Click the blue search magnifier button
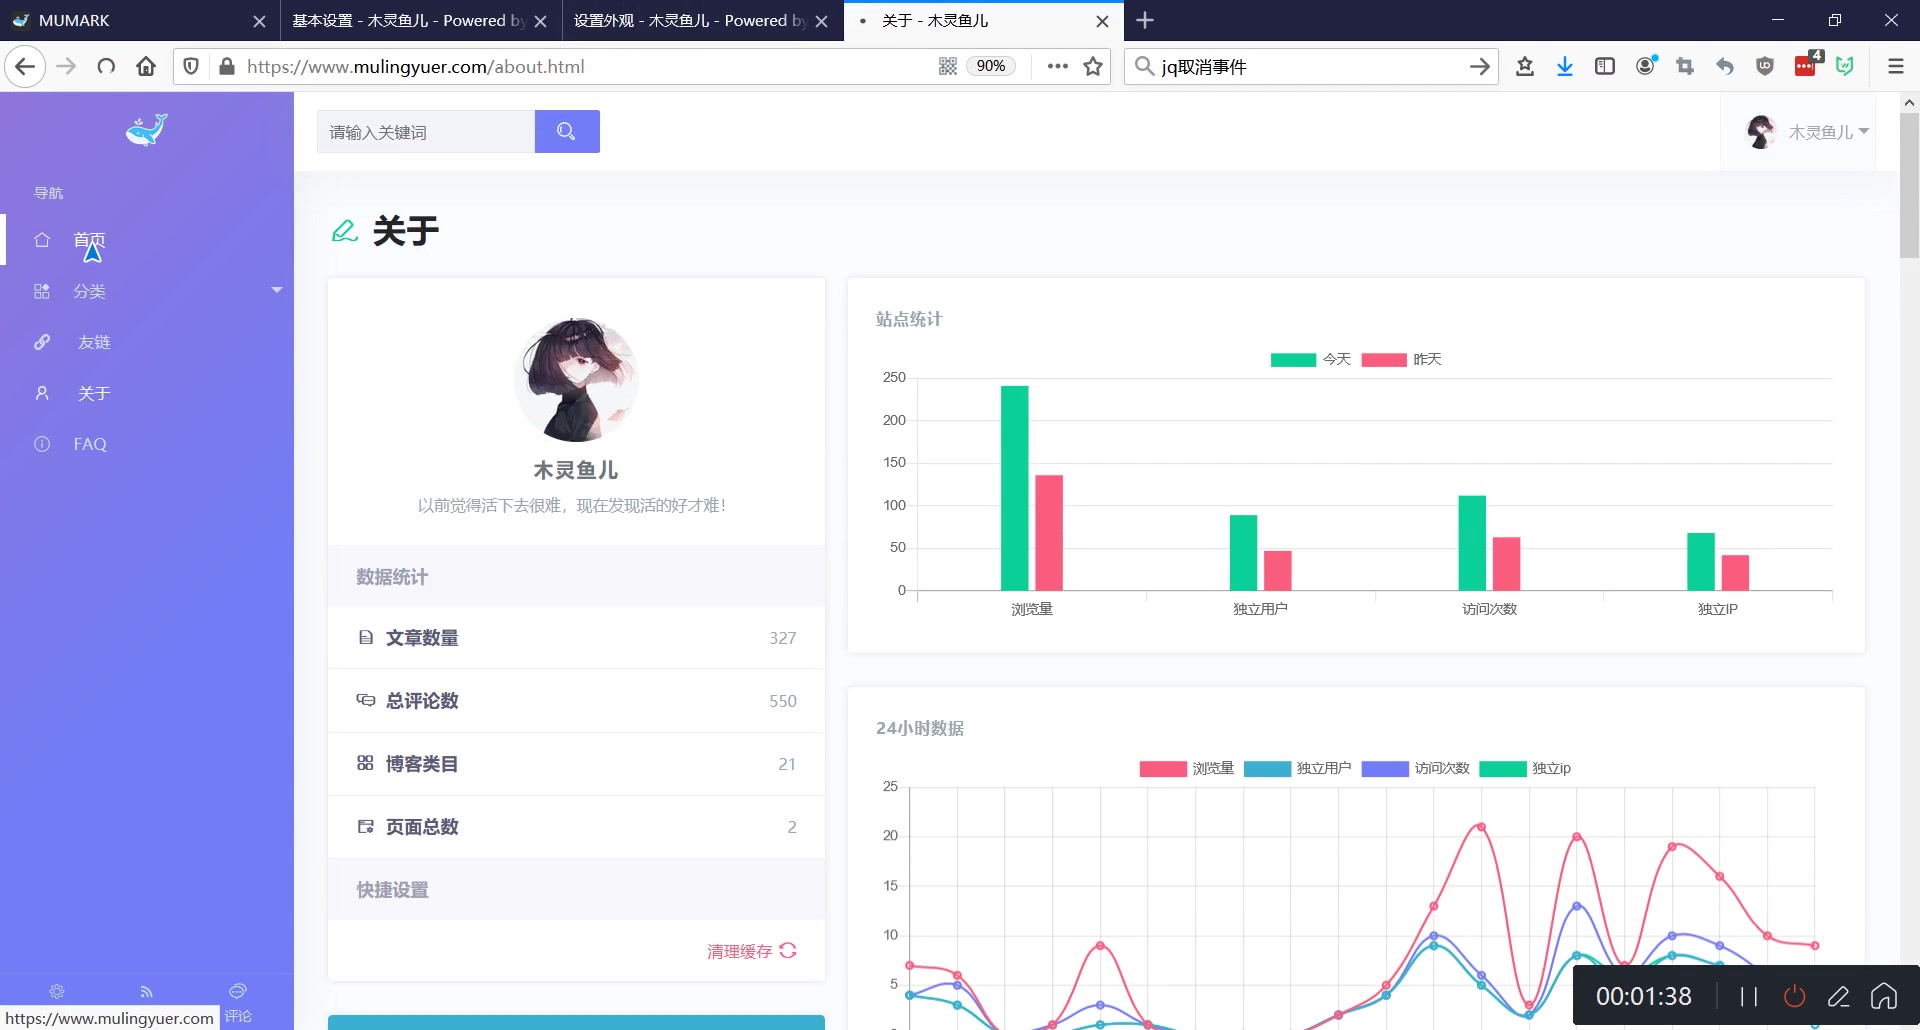The width and height of the screenshot is (1920, 1030). 567,132
